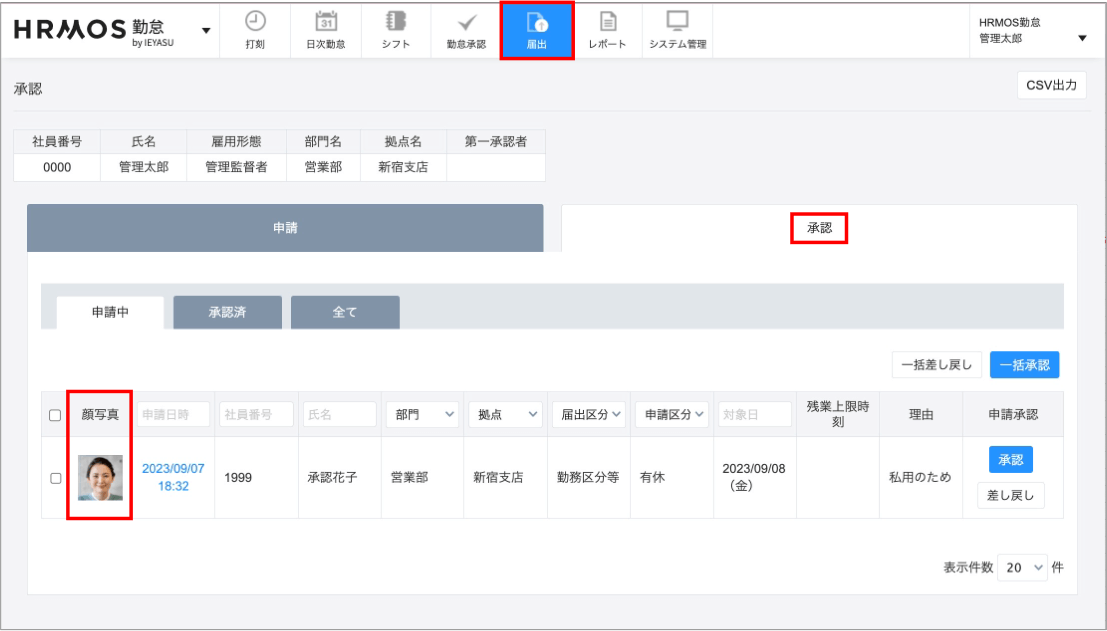The width and height of the screenshot is (1107, 631).
Task: Click the 一括承認 button
Action: click(1024, 365)
